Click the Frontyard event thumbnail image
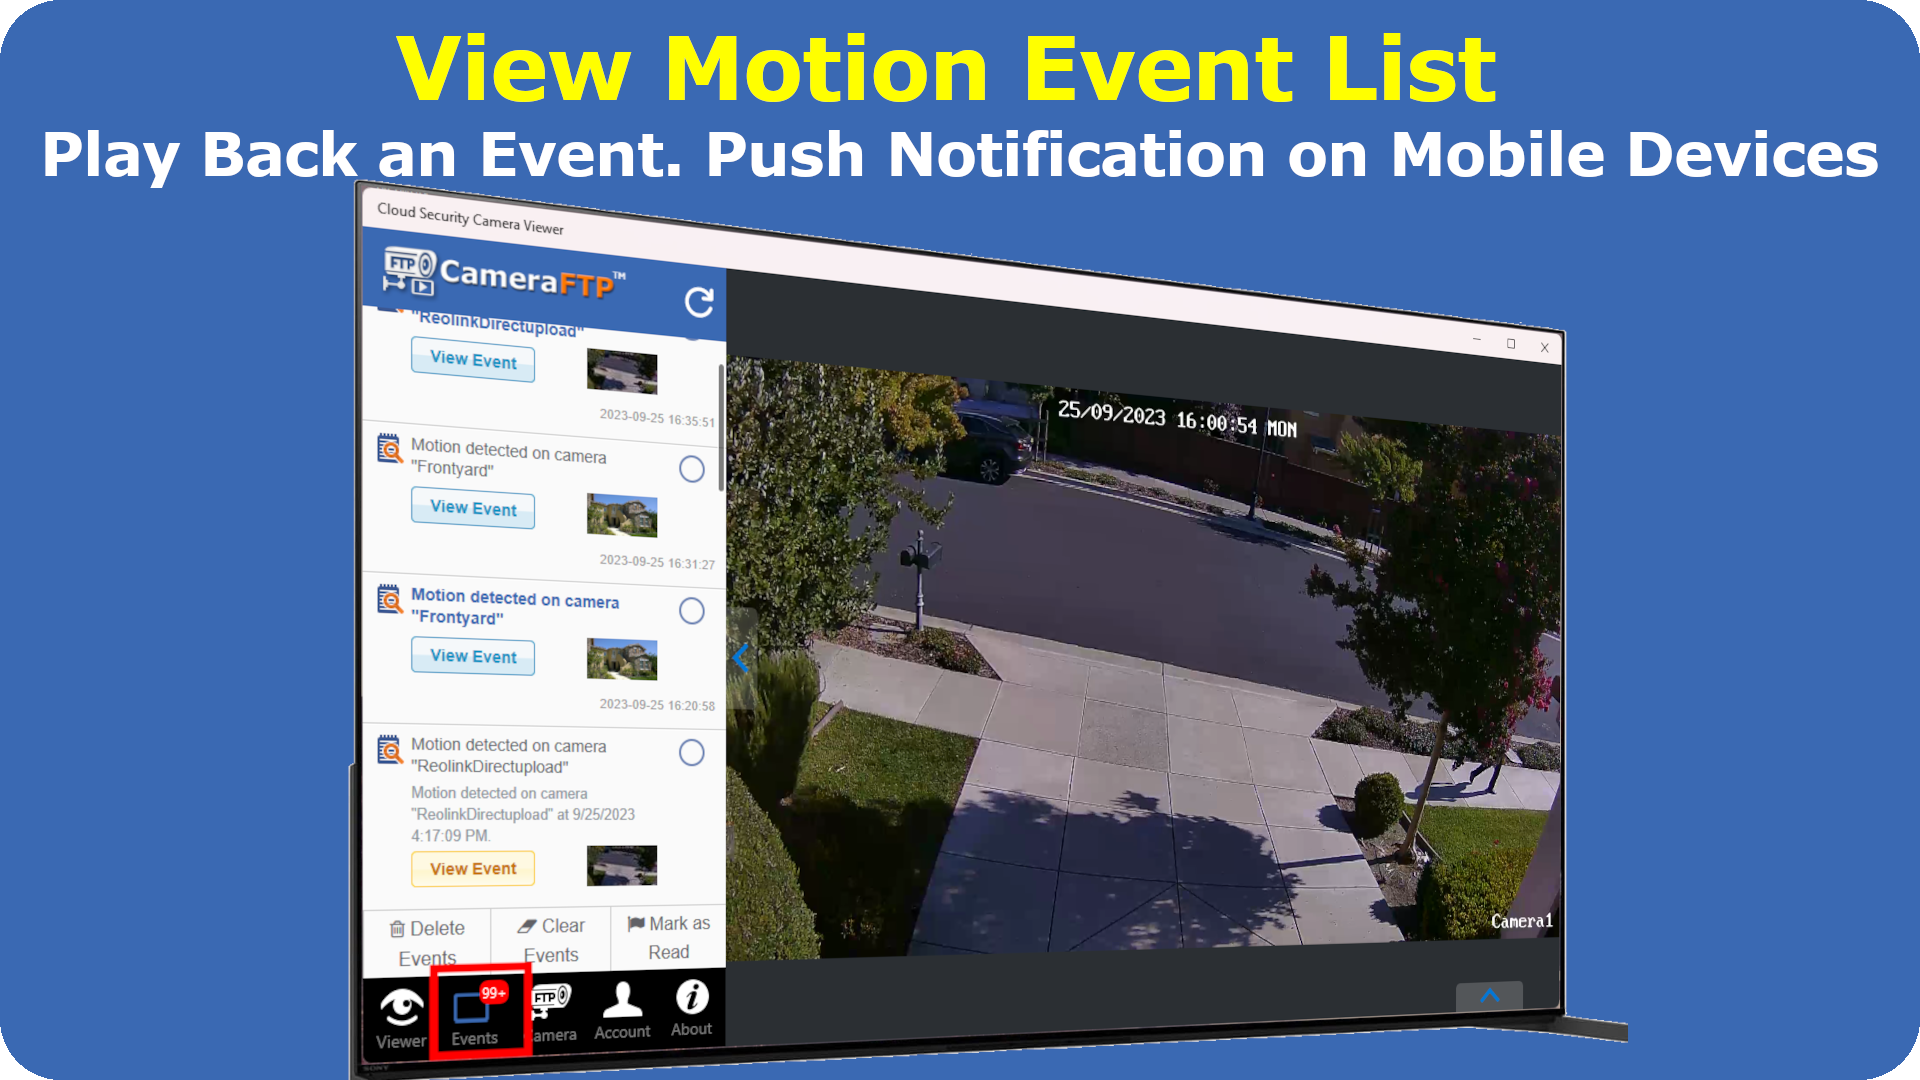The width and height of the screenshot is (1920, 1080). point(622,516)
